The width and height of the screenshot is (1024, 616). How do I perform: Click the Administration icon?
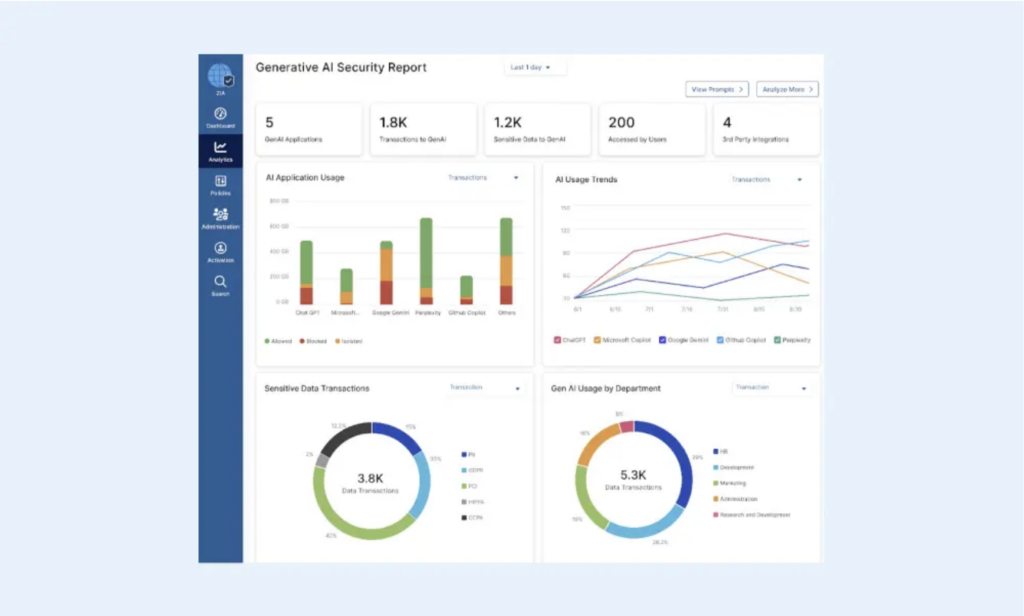pos(220,218)
